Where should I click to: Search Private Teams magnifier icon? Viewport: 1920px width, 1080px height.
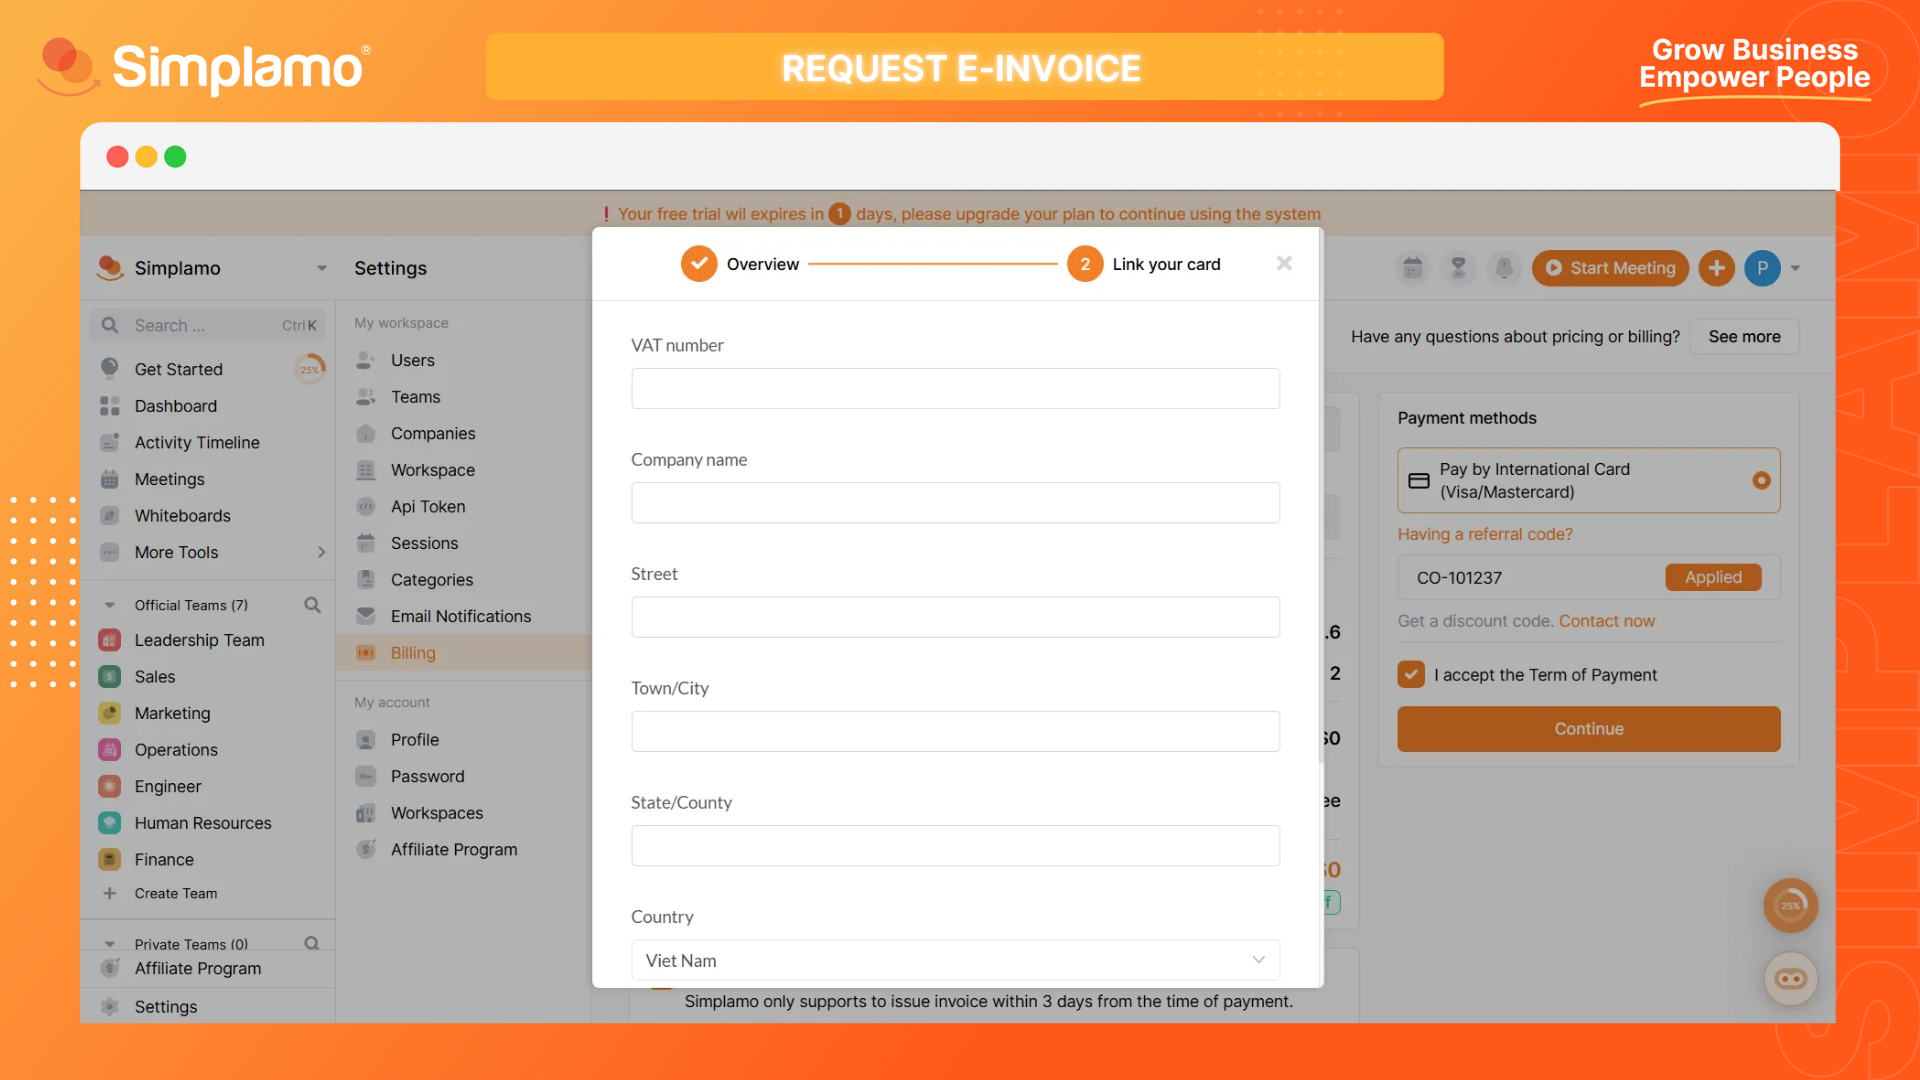point(312,943)
